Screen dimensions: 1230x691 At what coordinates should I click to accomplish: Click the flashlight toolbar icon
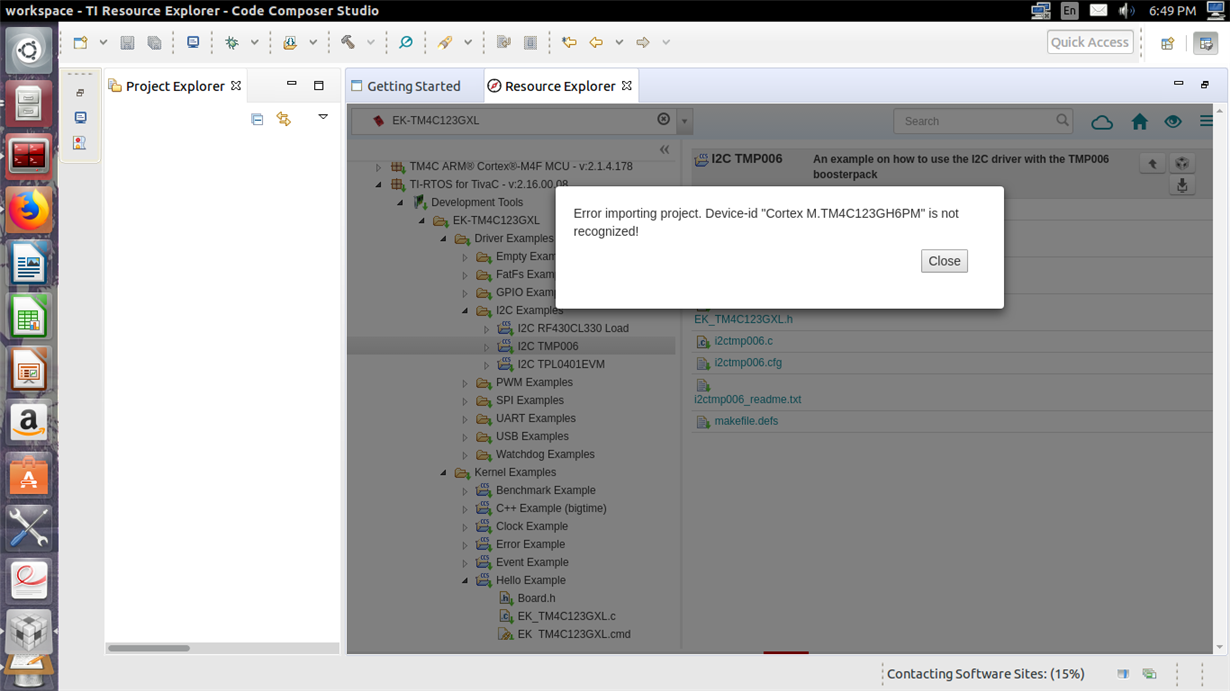tap(445, 43)
